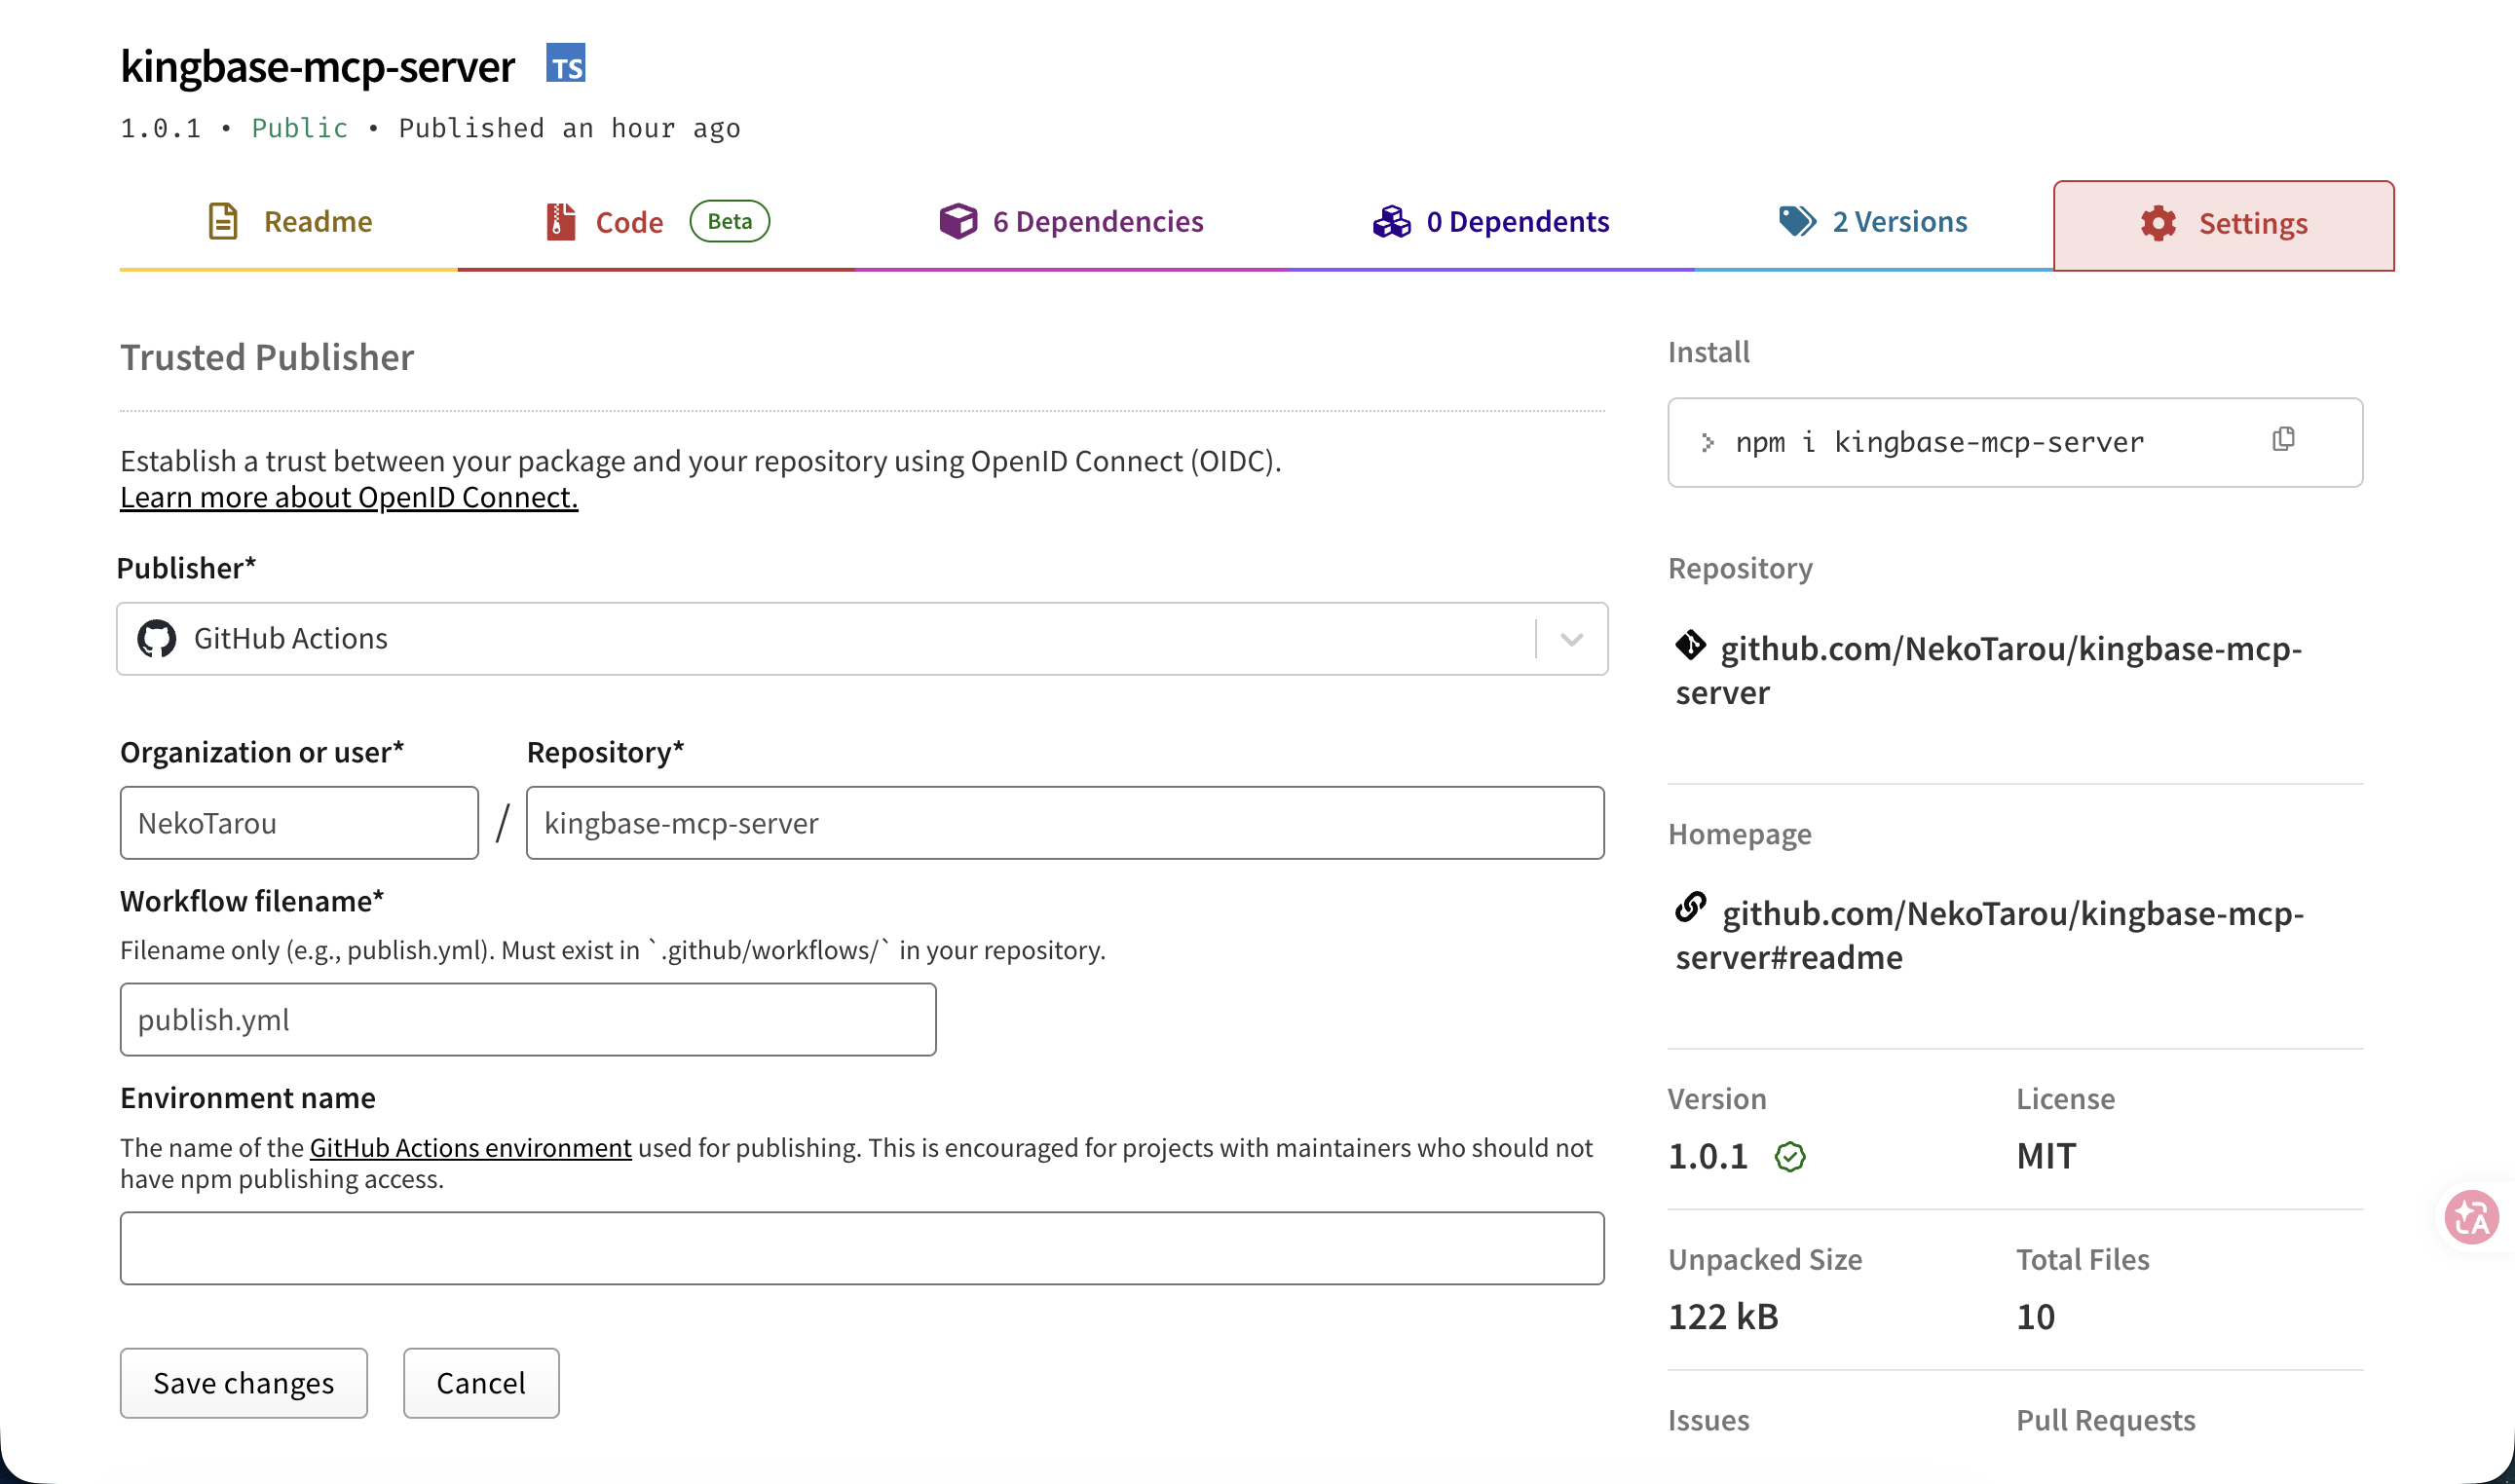Expand the Publisher dropdown chevron

click(x=1571, y=639)
